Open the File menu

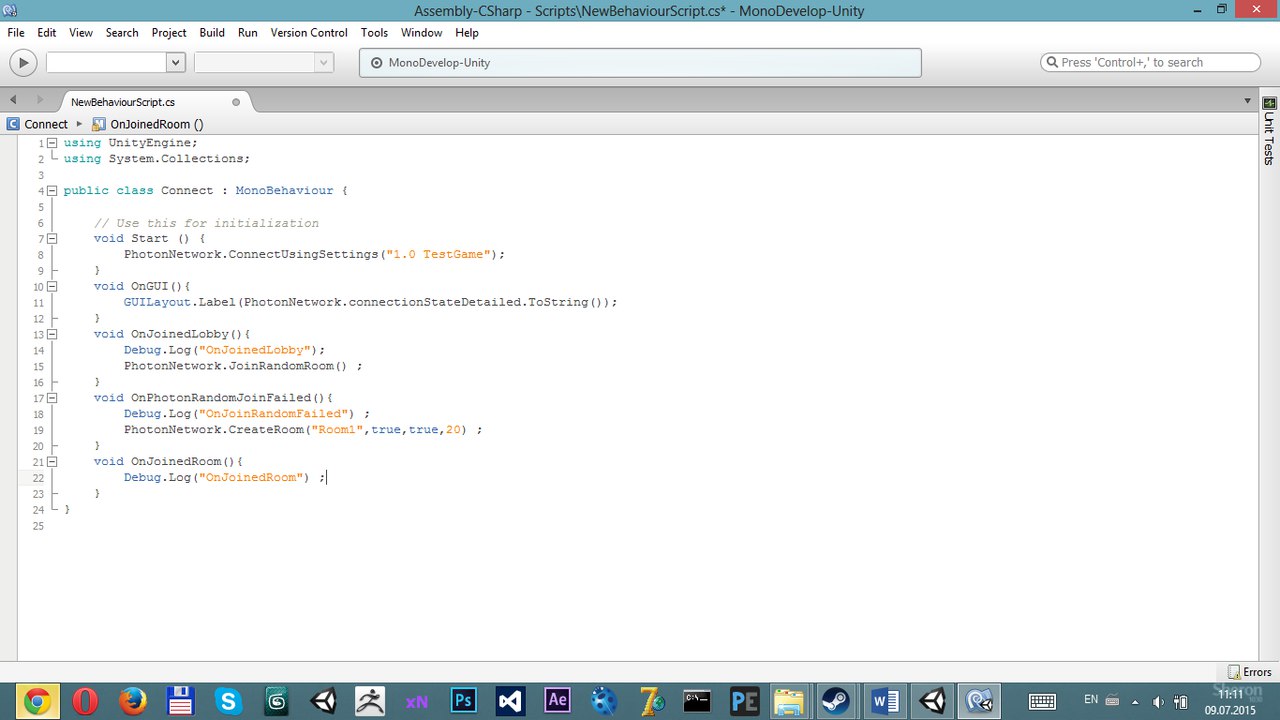tap(16, 33)
